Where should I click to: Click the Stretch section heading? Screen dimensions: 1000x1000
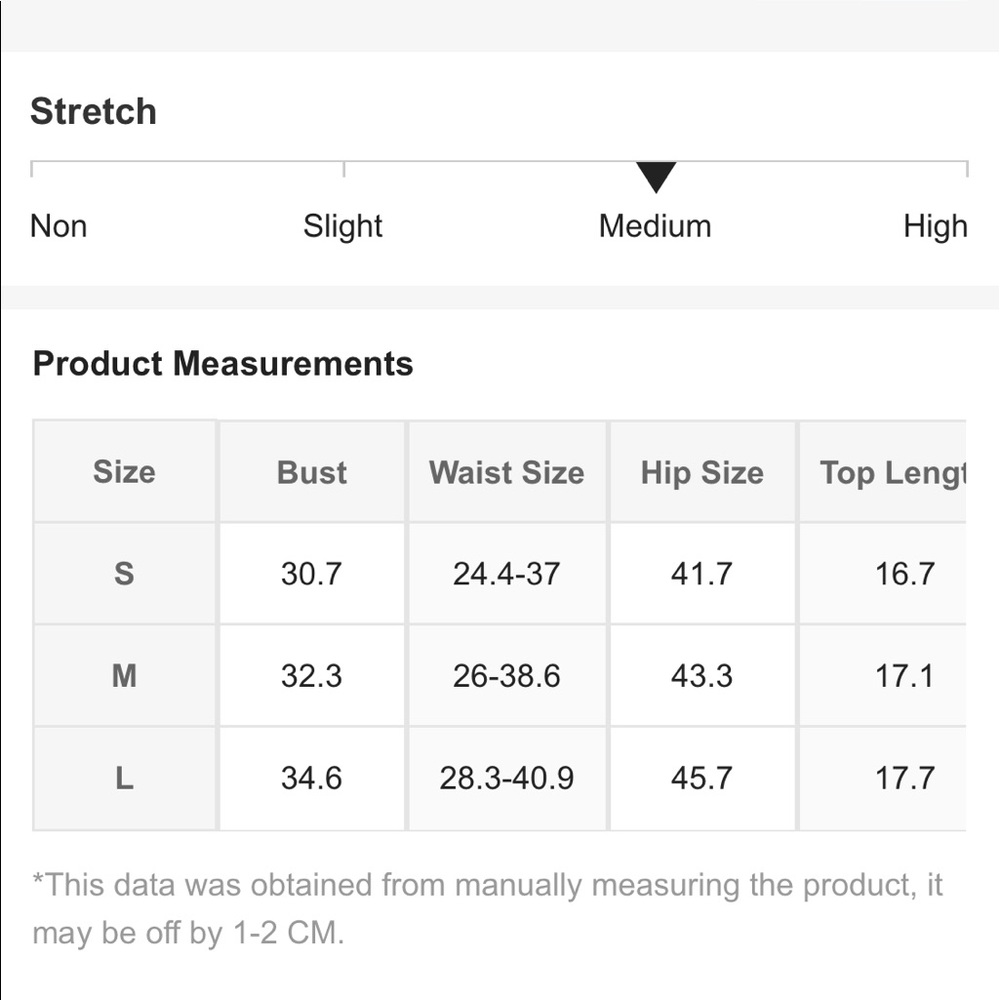[x=93, y=112]
